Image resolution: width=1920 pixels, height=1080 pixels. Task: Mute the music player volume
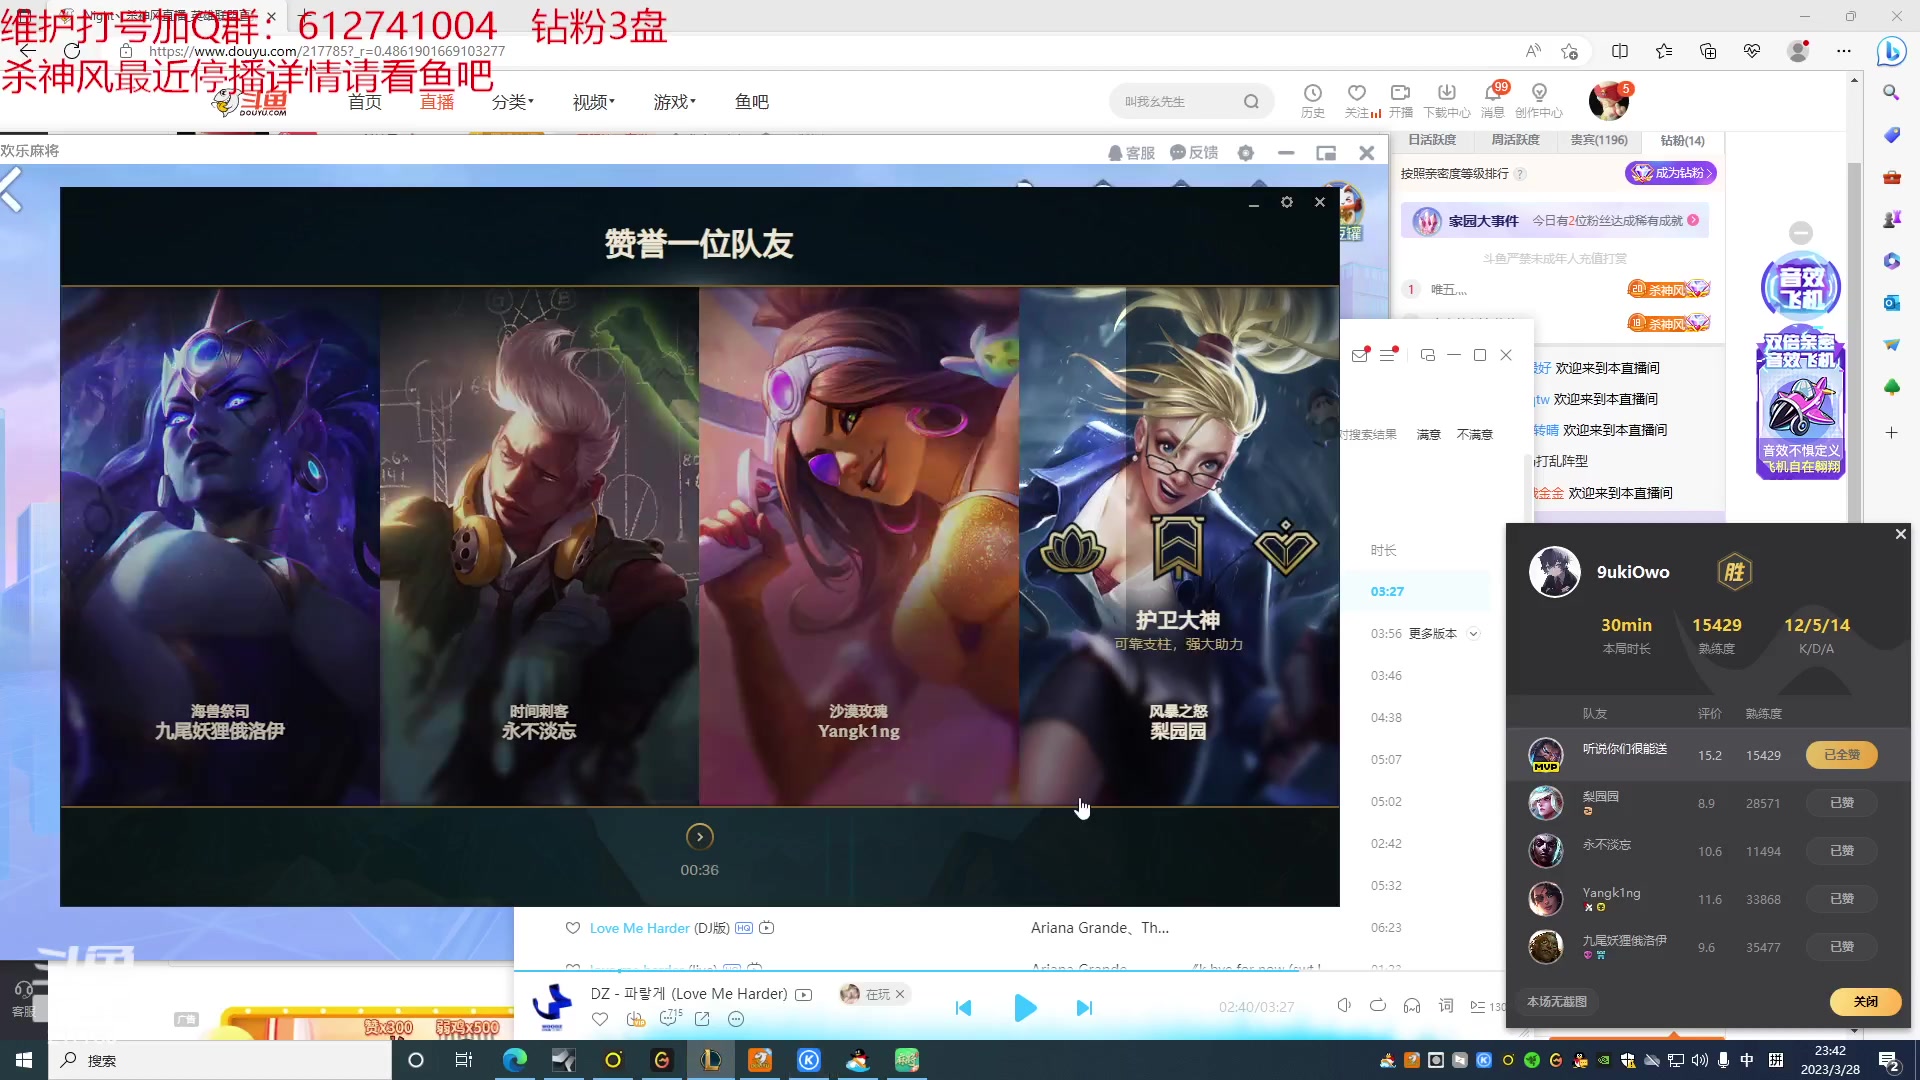[x=1345, y=1006]
